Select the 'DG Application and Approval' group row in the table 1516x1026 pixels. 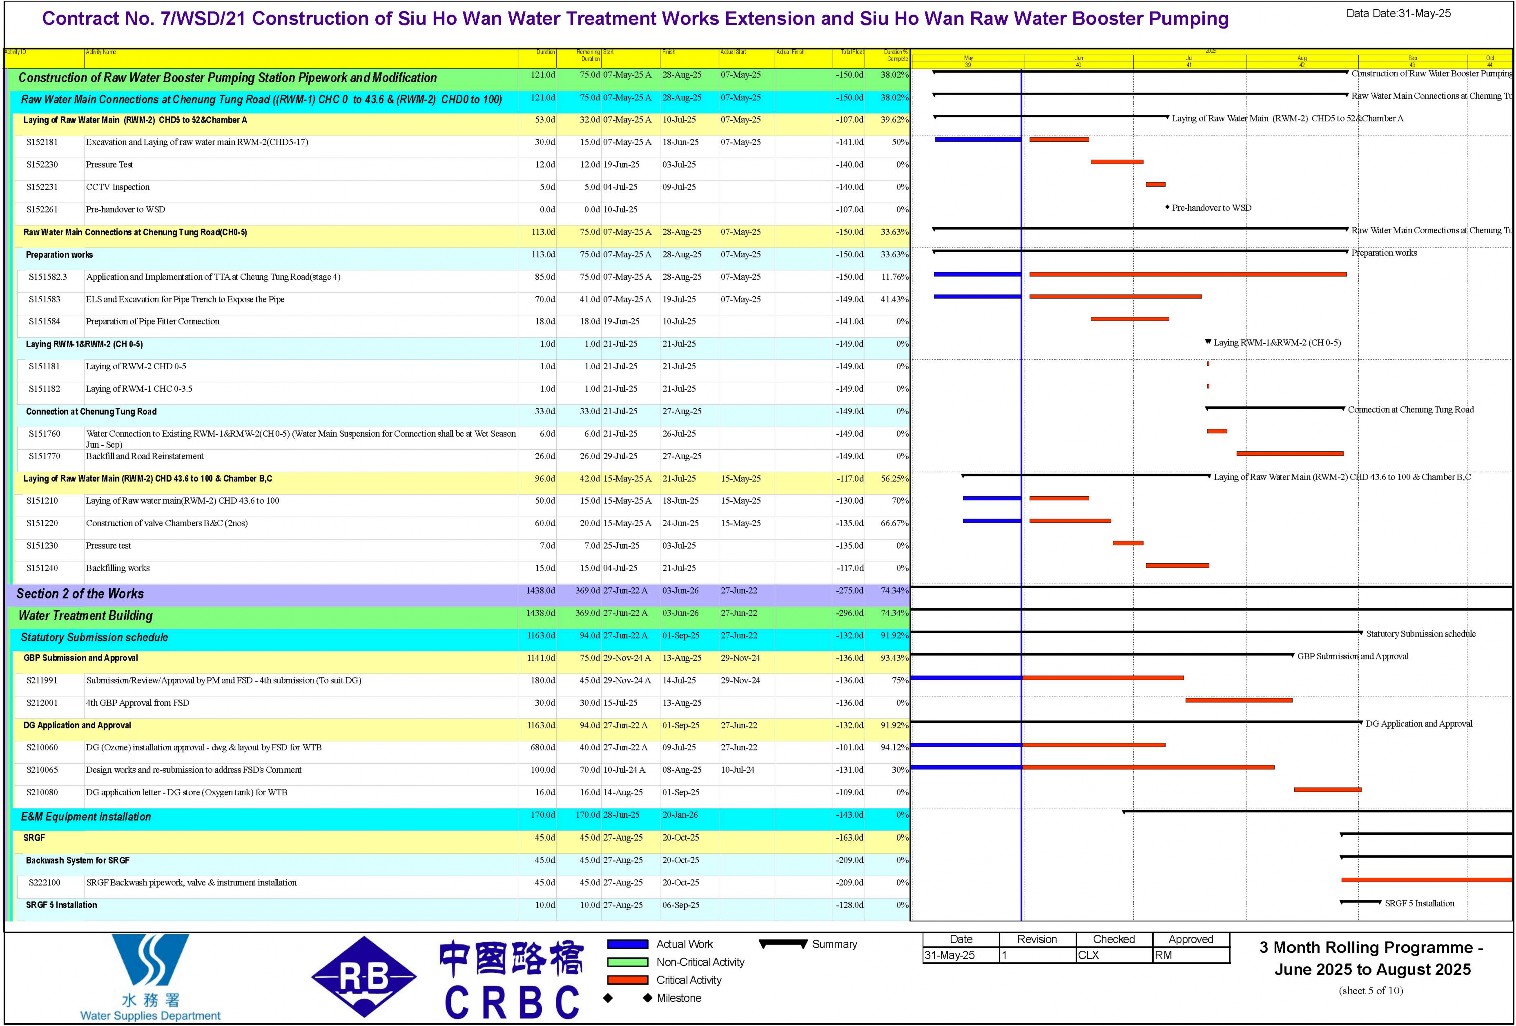point(460,726)
